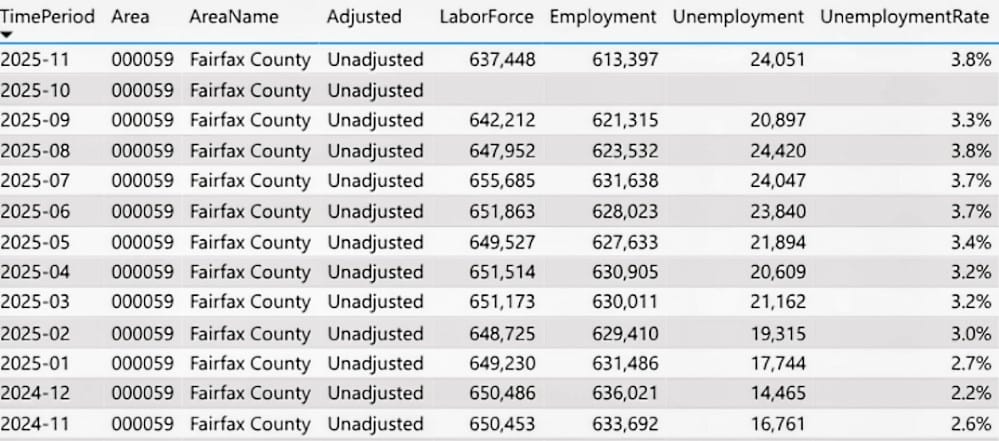Screen dimensions: 999x441
Task: Sort by the TimePeriod column header
Action: click(48, 17)
